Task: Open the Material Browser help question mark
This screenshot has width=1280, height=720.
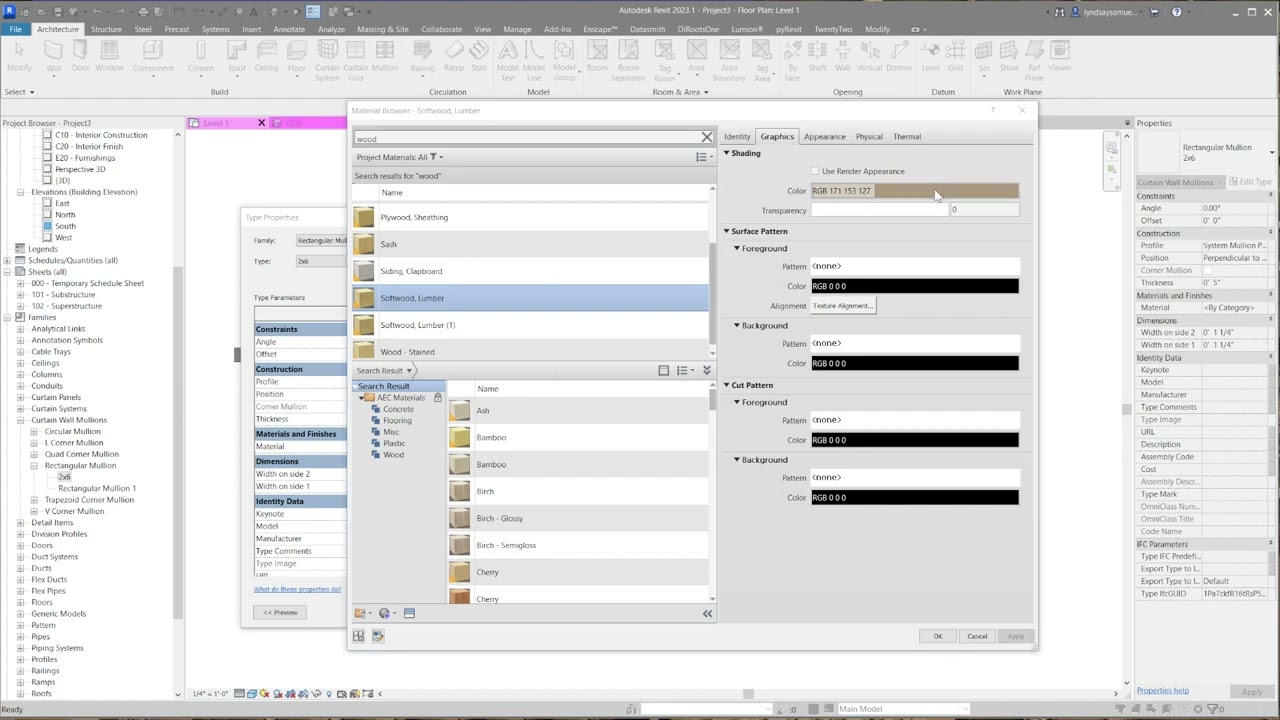Action: tap(993, 111)
